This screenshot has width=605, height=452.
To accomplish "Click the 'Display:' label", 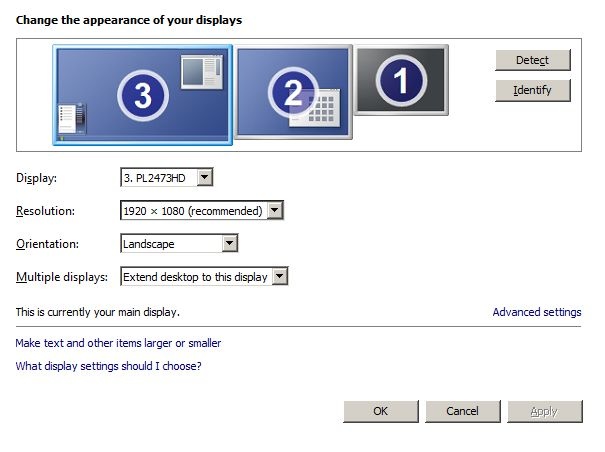I will [x=36, y=178].
